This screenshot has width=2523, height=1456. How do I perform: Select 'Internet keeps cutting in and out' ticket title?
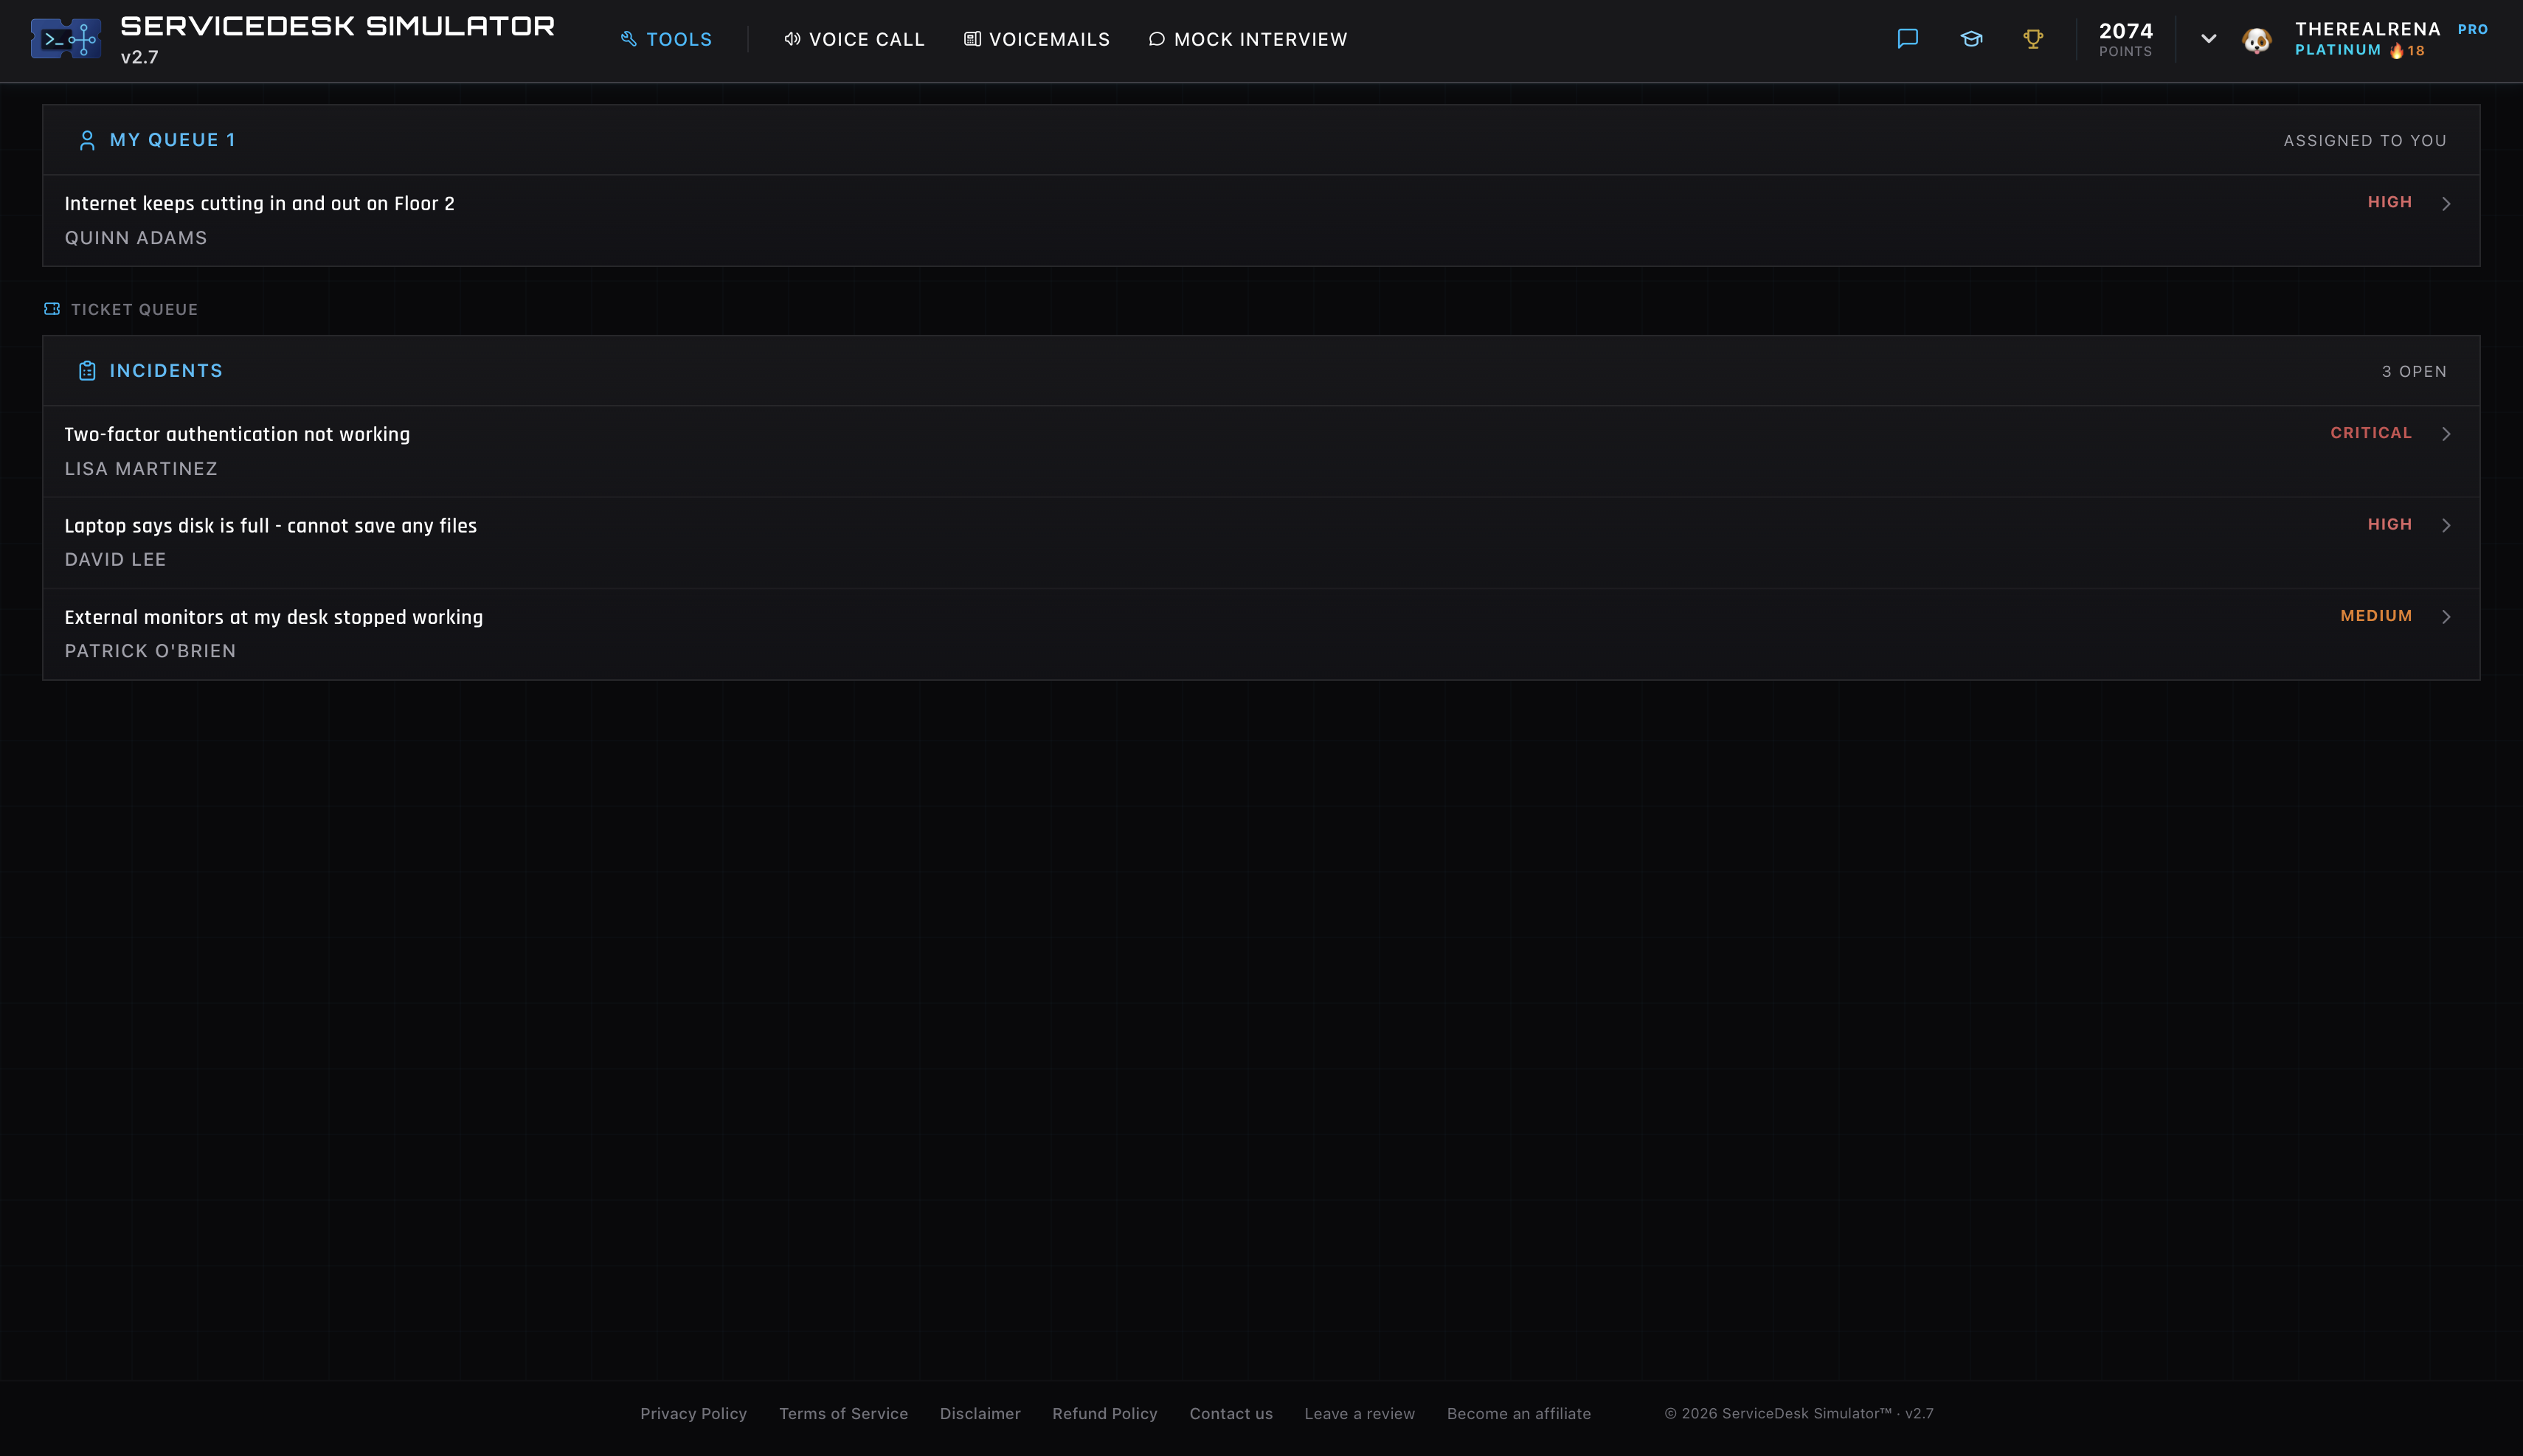259,204
